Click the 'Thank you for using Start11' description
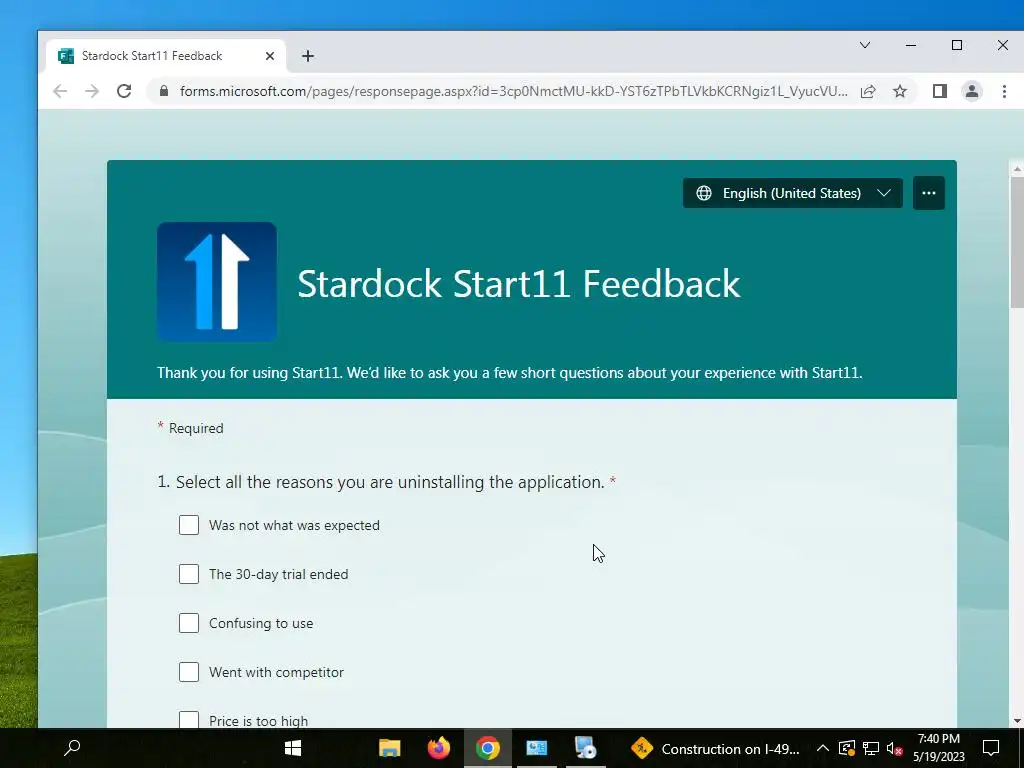Screen dimensions: 1024x768 pyautogui.click(x=509, y=373)
